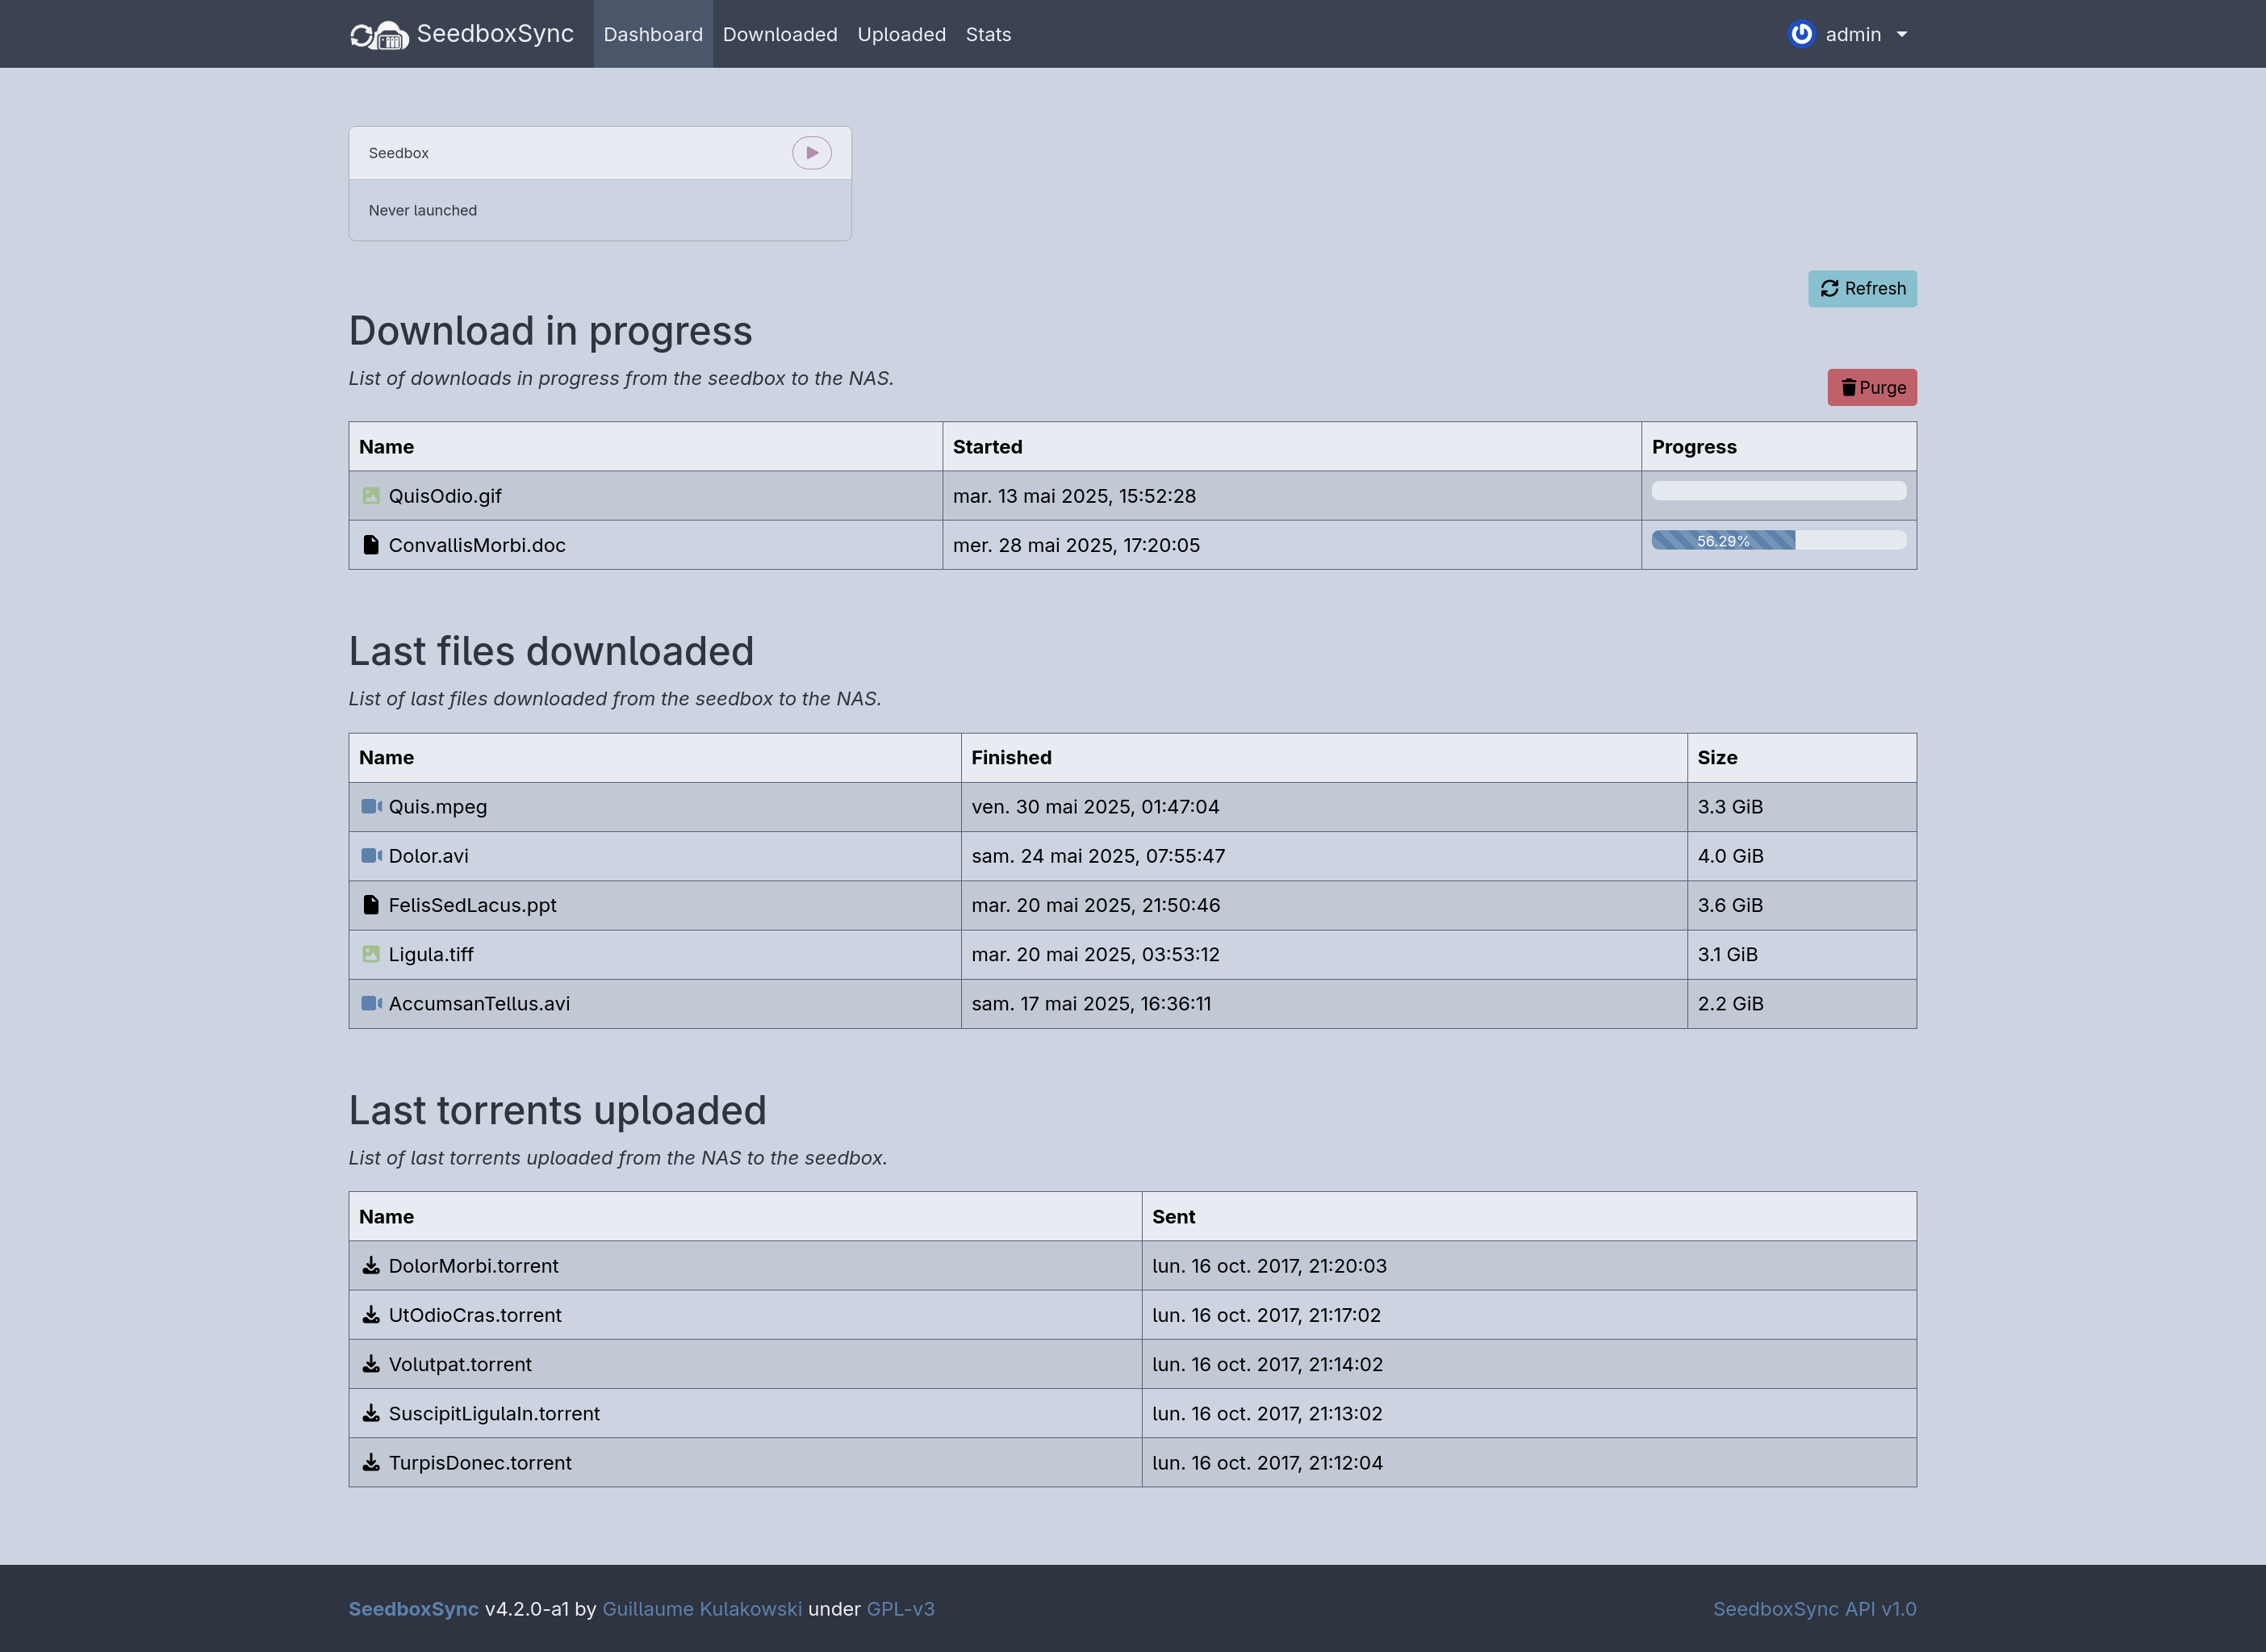
Task: Click the 4.0 GiB size cell
Action: [1801, 856]
